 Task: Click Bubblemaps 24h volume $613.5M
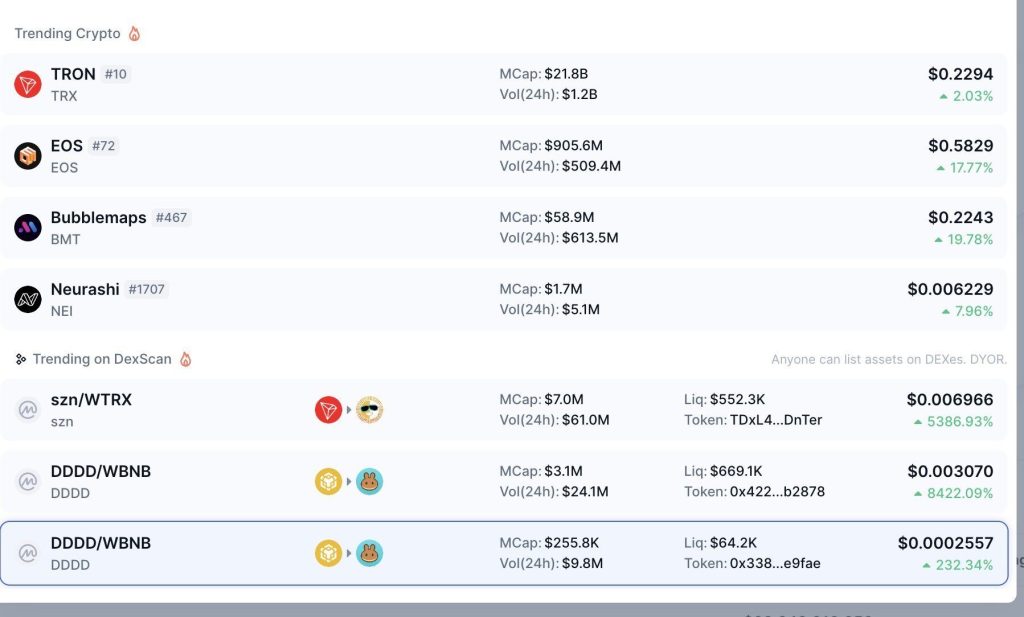[590, 238]
